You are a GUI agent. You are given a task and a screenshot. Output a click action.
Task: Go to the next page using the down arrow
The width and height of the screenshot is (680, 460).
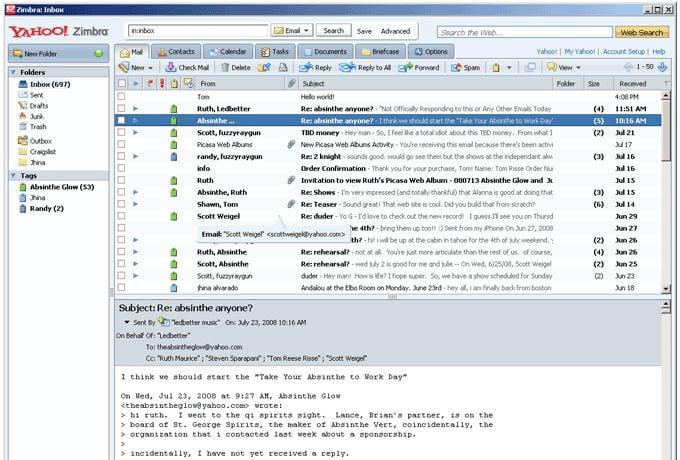click(662, 67)
